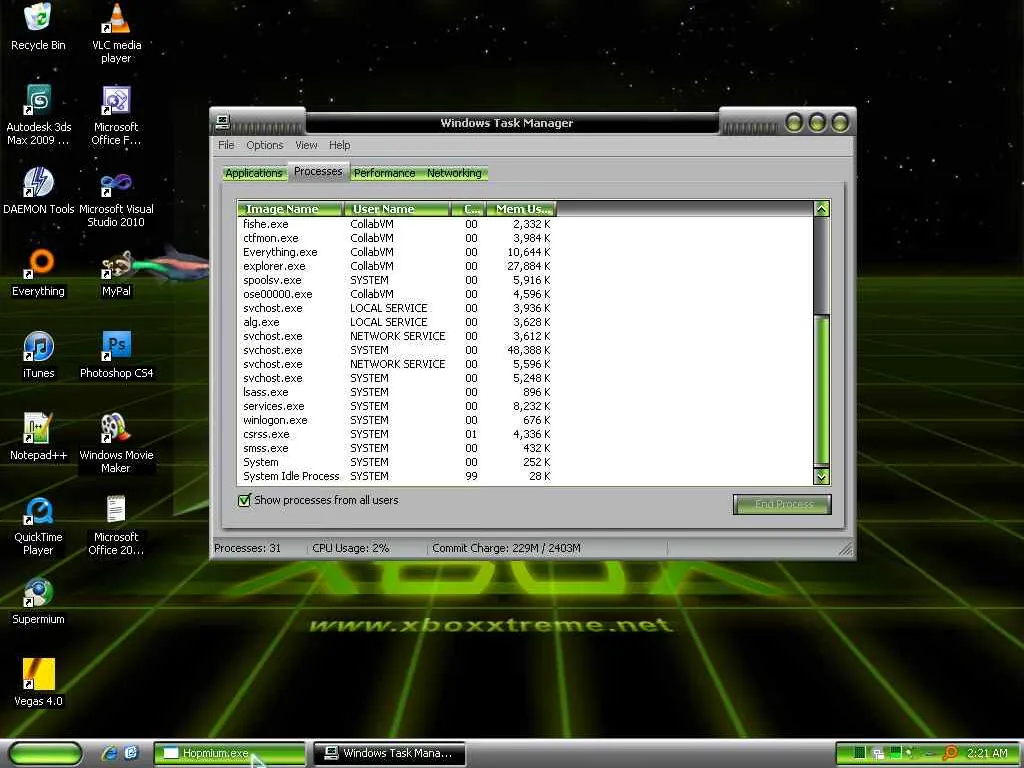Open the View menu
This screenshot has width=1024, height=768.
306,145
